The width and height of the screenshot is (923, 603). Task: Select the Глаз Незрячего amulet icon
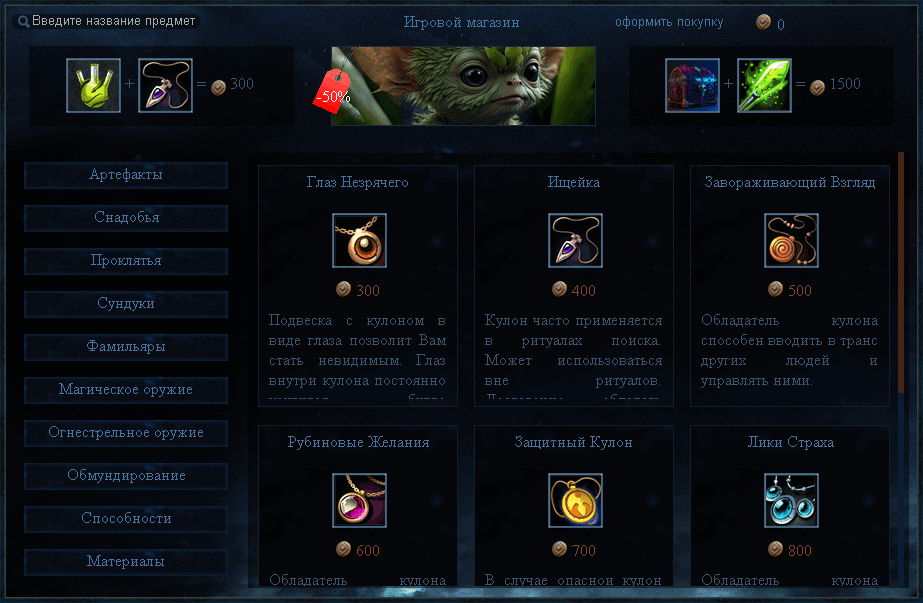tap(359, 240)
